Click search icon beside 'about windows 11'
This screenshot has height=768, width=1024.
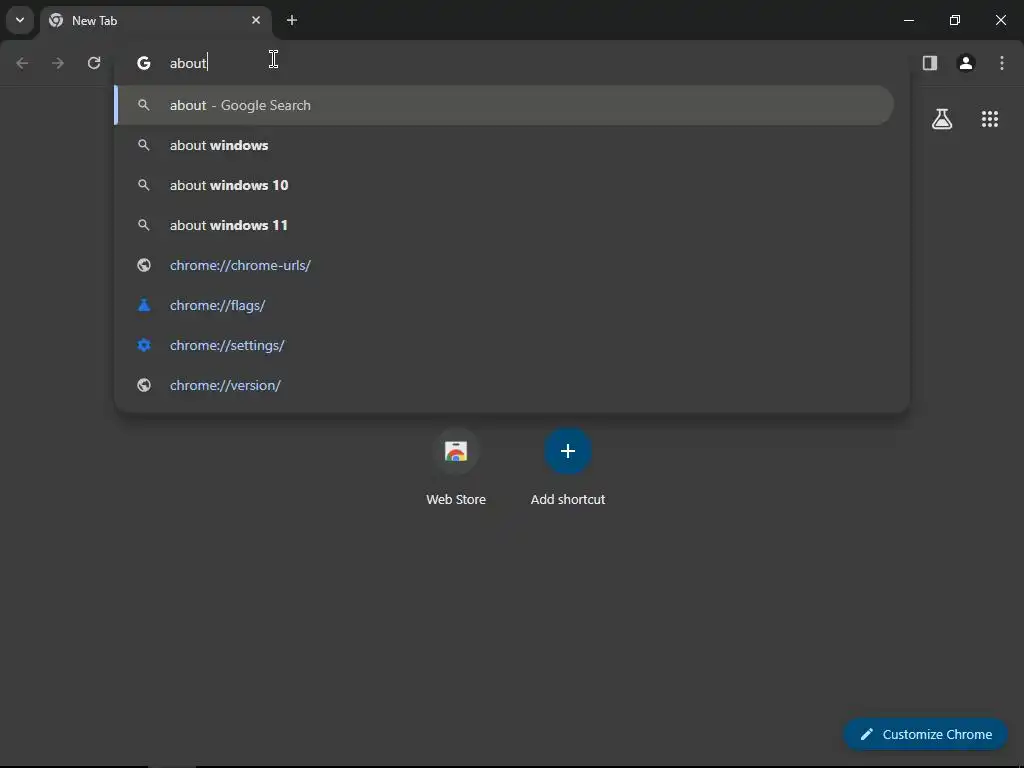(x=144, y=225)
